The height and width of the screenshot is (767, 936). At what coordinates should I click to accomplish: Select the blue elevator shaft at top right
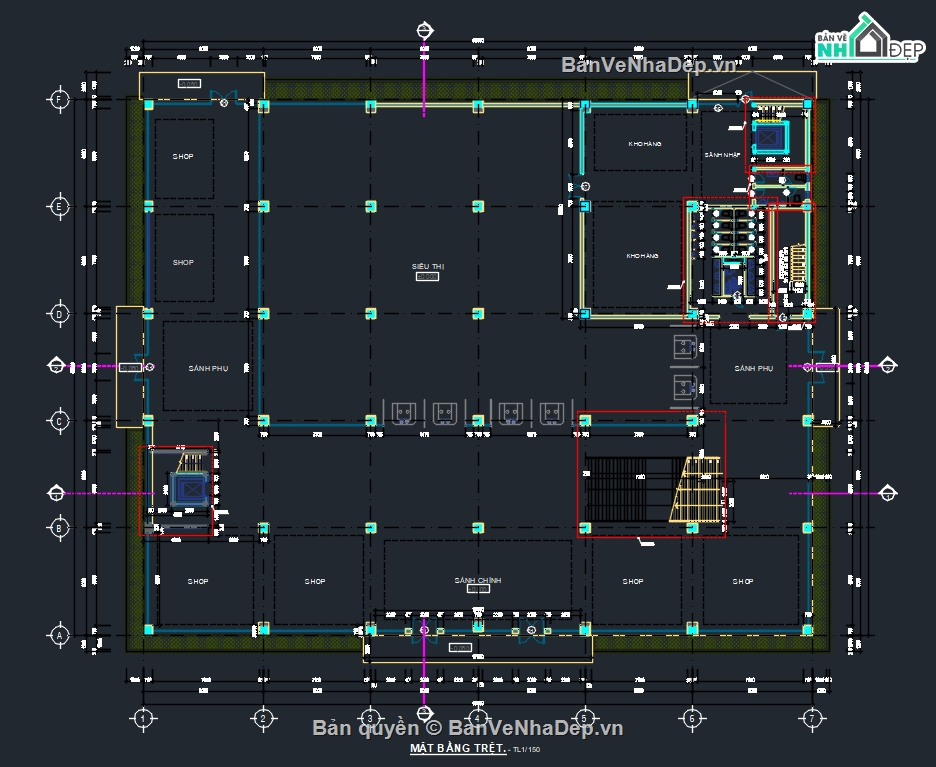[770, 138]
